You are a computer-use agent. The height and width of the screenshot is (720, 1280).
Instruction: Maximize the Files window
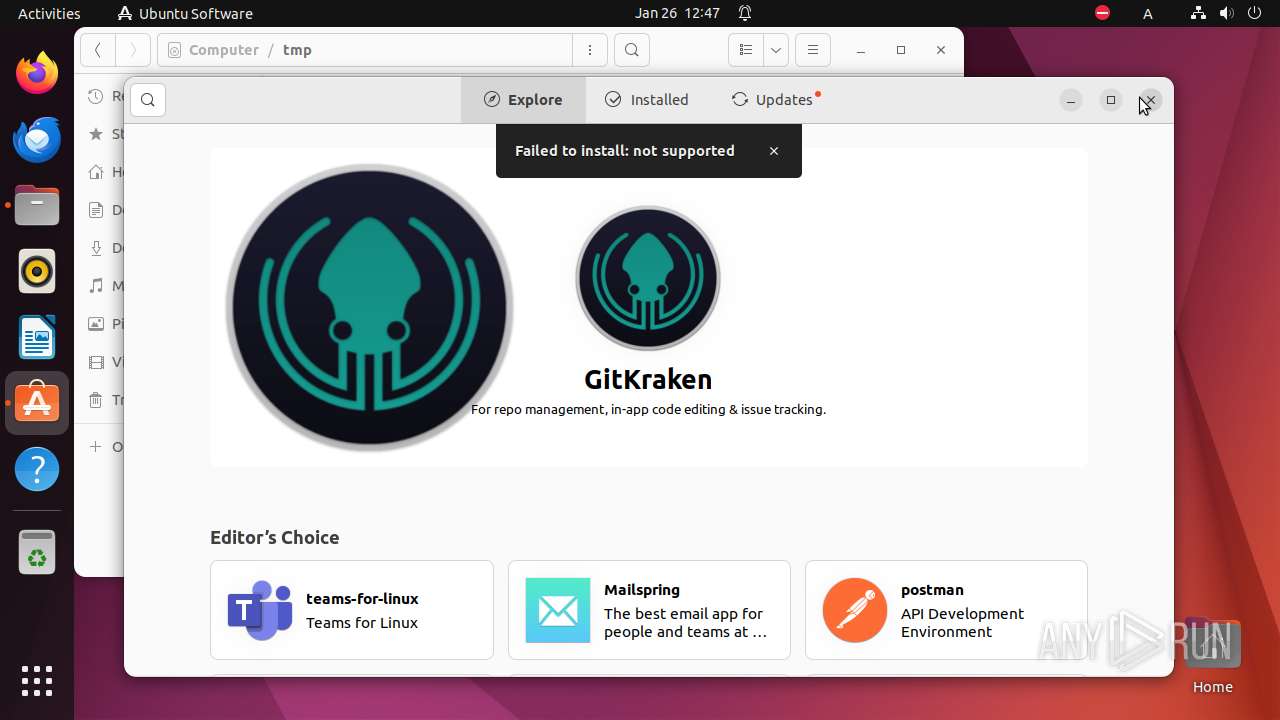[x=901, y=50]
